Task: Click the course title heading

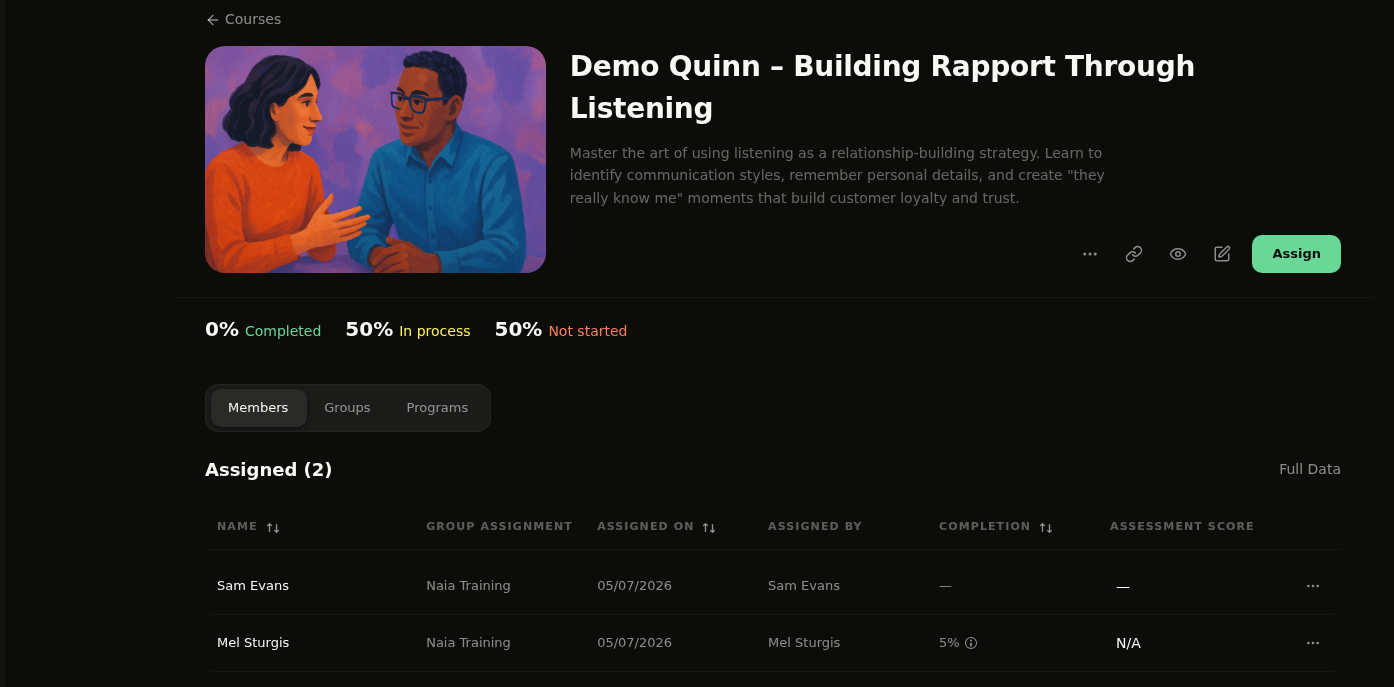Action: pos(882,87)
